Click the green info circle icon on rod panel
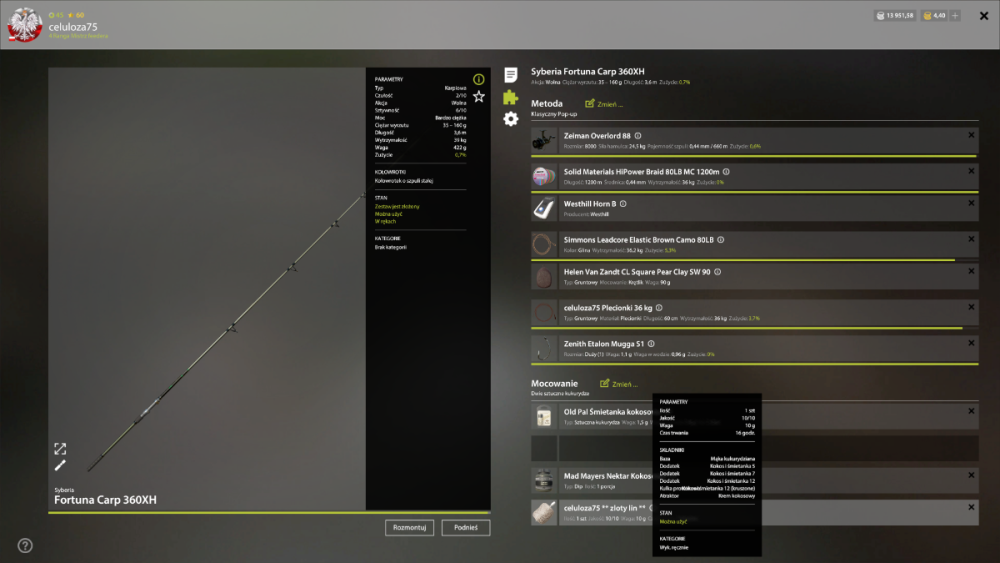The height and width of the screenshot is (563, 1000). point(478,79)
